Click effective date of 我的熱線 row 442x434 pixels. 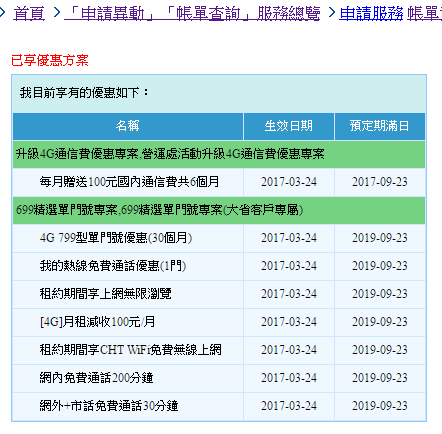pos(289,266)
